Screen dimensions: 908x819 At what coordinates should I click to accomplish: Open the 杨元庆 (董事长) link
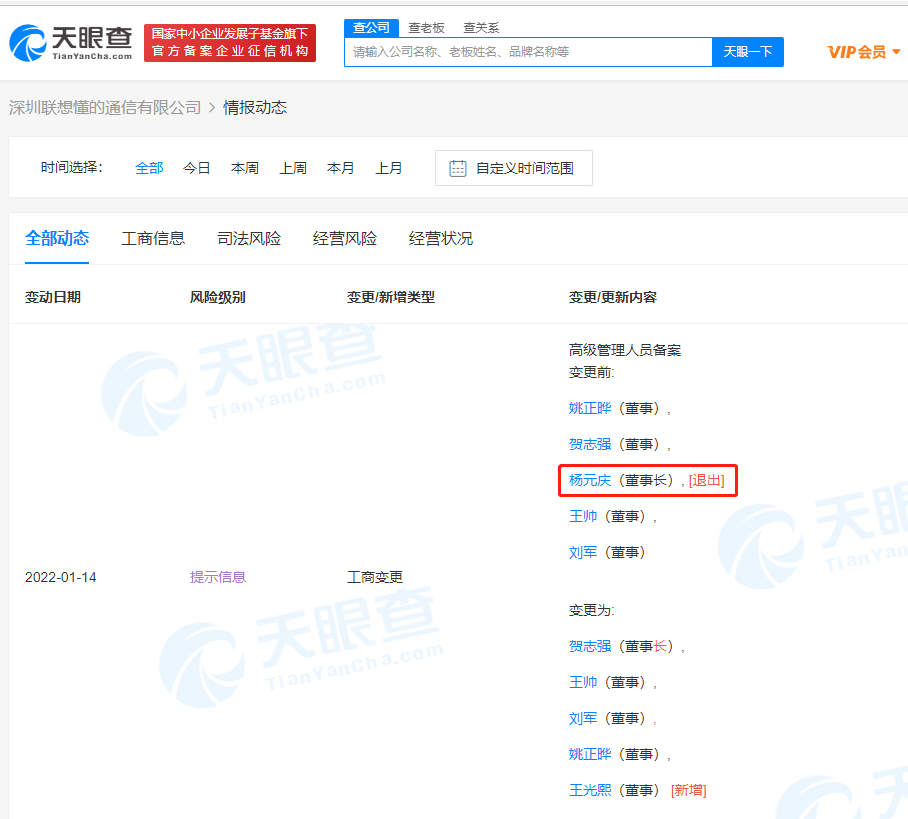point(590,480)
